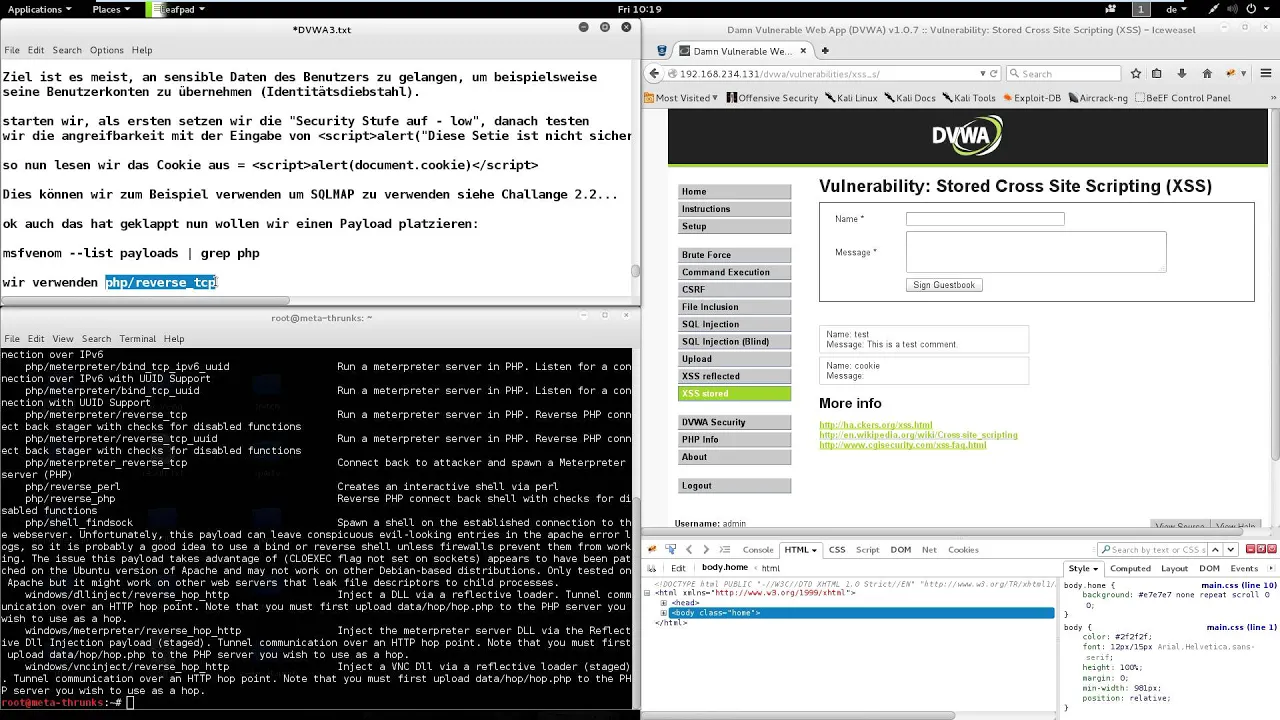This screenshot has height=720, width=1280.
Task: Click main.css (line 10) source link
Action: click(1238, 585)
